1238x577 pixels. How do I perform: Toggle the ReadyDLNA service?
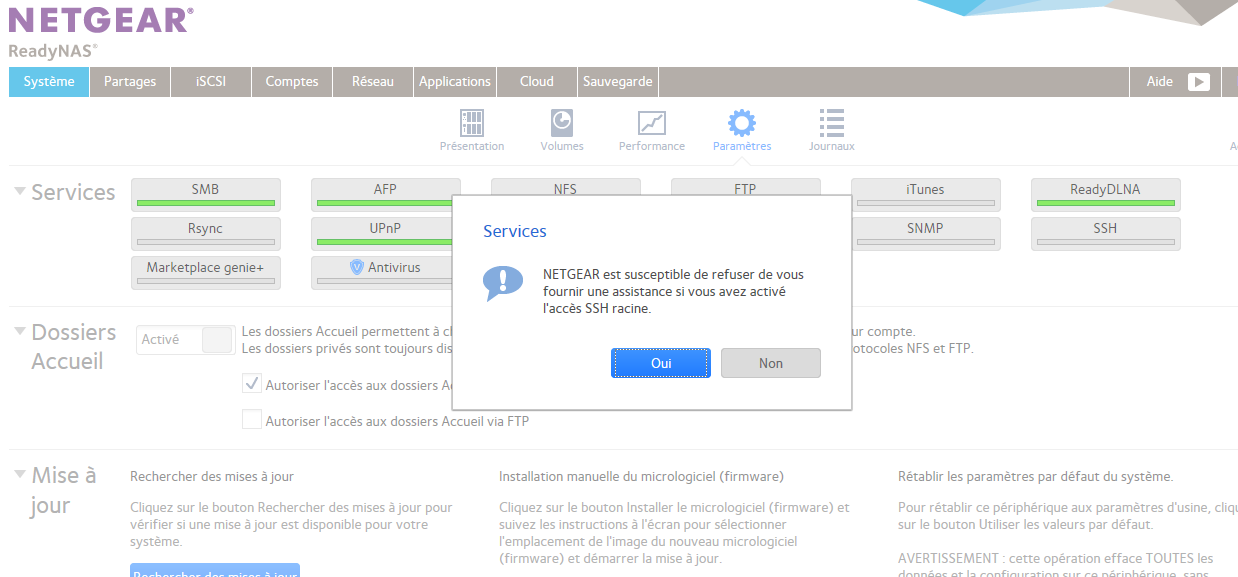click(x=1106, y=194)
